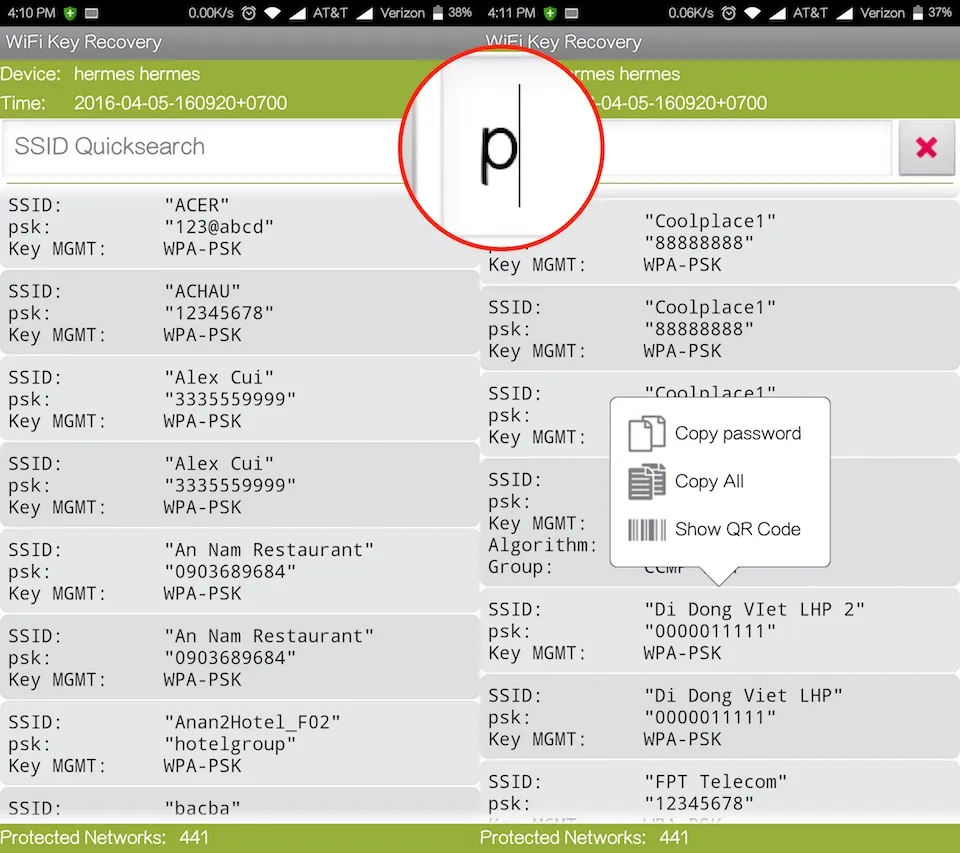
Task: Click the Copy All documents icon
Action: pyautogui.click(x=646, y=482)
